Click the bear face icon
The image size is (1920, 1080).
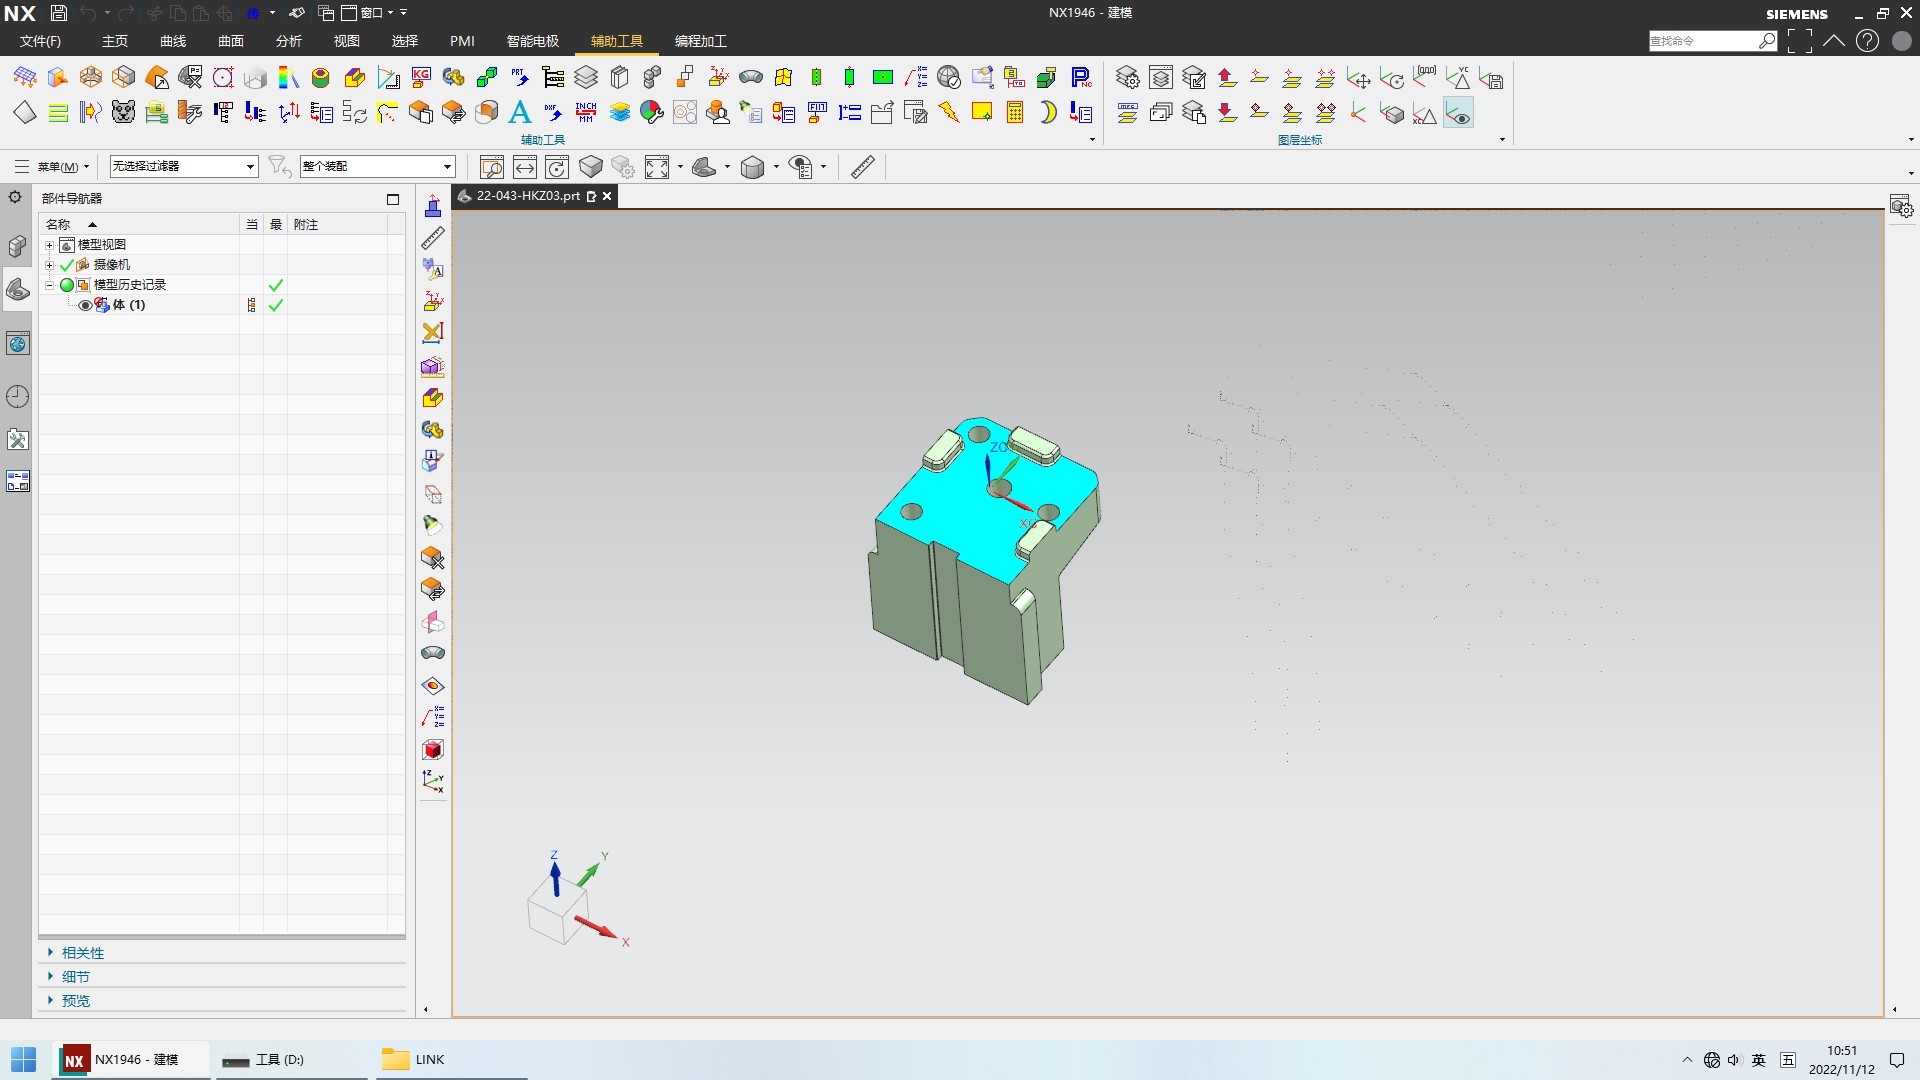(x=123, y=112)
